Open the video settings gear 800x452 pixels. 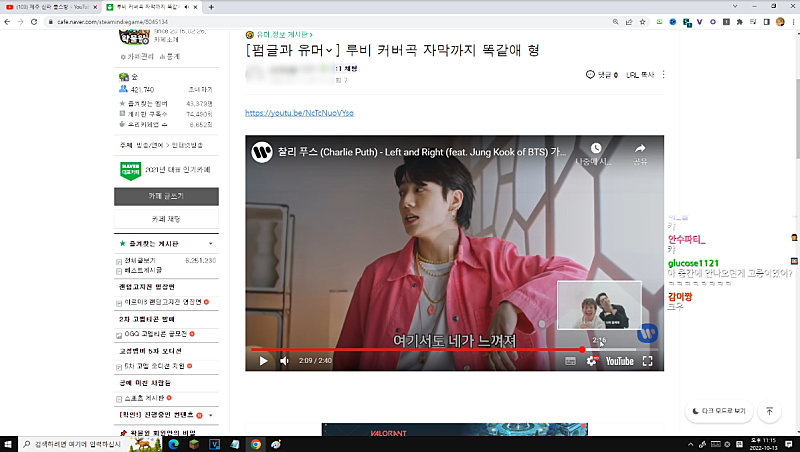pyautogui.click(x=591, y=361)
